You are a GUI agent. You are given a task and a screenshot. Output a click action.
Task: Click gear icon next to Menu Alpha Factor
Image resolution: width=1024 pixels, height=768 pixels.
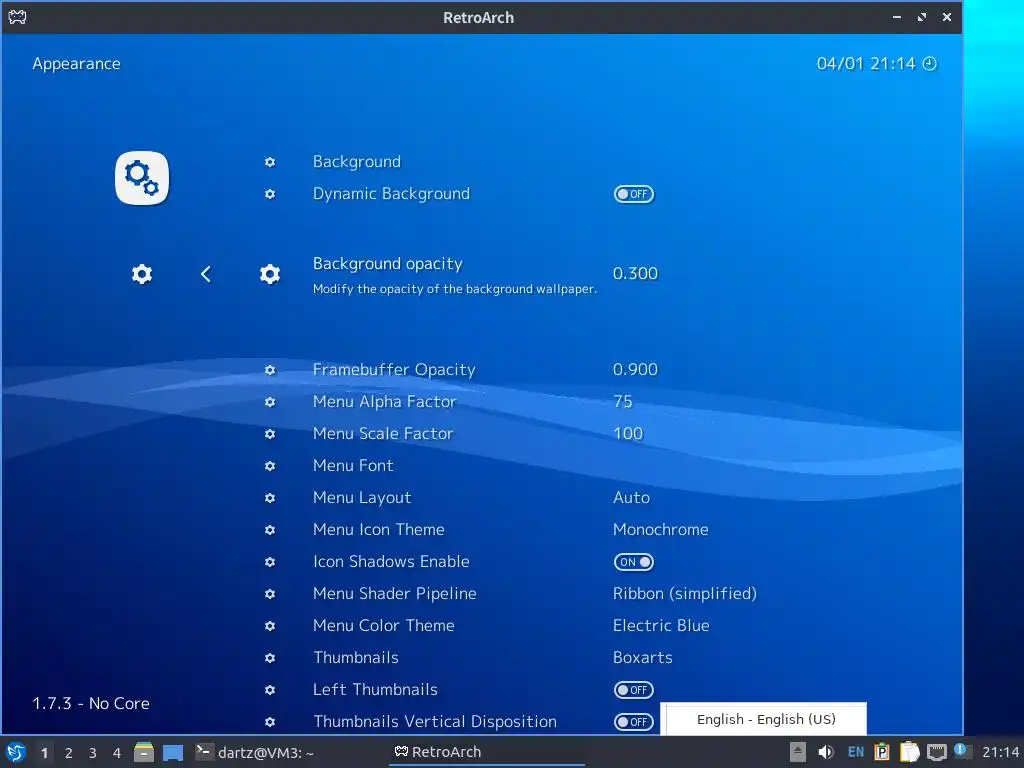click(x=270, y=402)
